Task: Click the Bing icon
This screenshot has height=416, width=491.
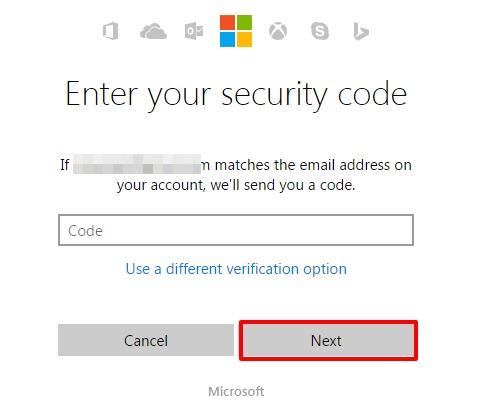Action: pos(361,32)
